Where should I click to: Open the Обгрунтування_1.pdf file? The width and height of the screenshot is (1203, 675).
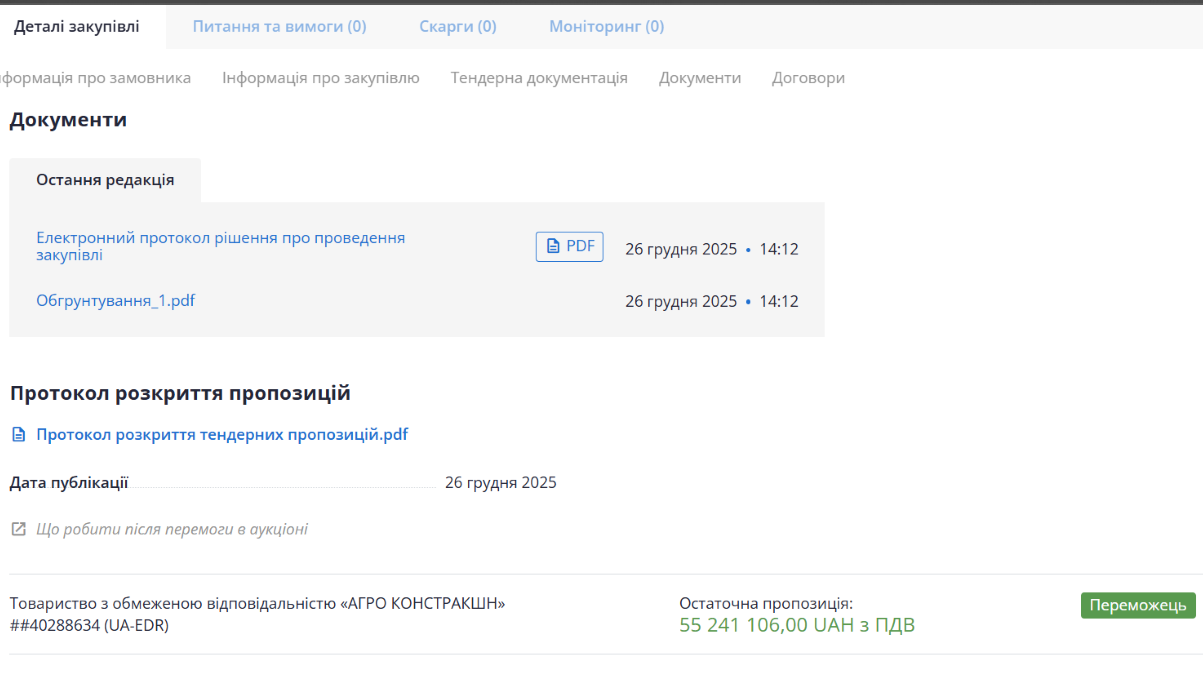[x=115, y=300]
